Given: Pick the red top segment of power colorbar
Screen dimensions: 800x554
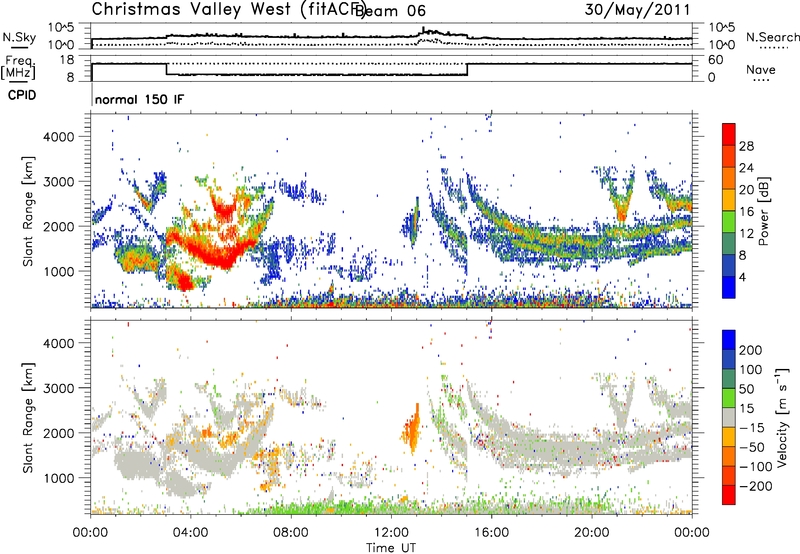Looking at the screenshot, I should (729, 134).
